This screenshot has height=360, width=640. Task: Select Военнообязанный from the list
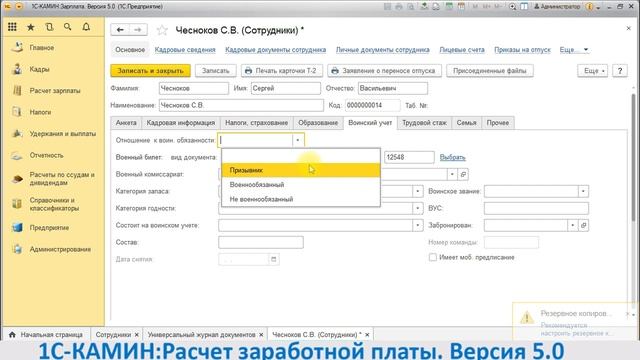coord(301,185)
